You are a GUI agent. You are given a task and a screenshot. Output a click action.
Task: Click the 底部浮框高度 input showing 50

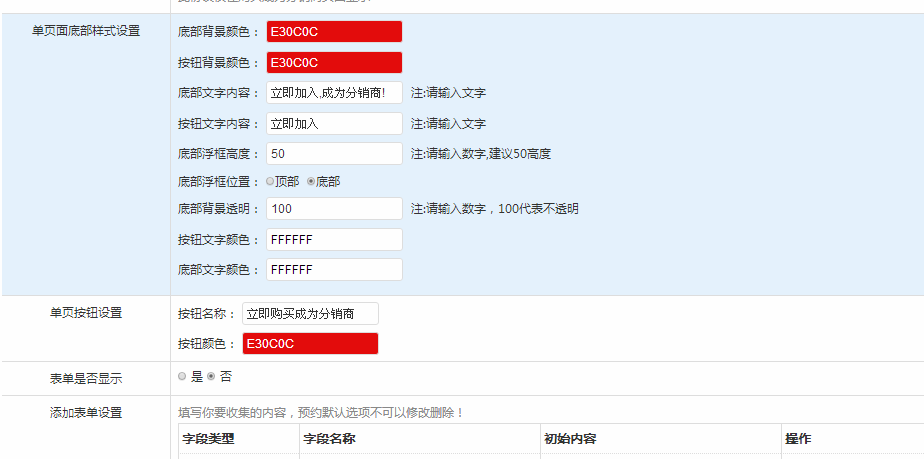334,154
